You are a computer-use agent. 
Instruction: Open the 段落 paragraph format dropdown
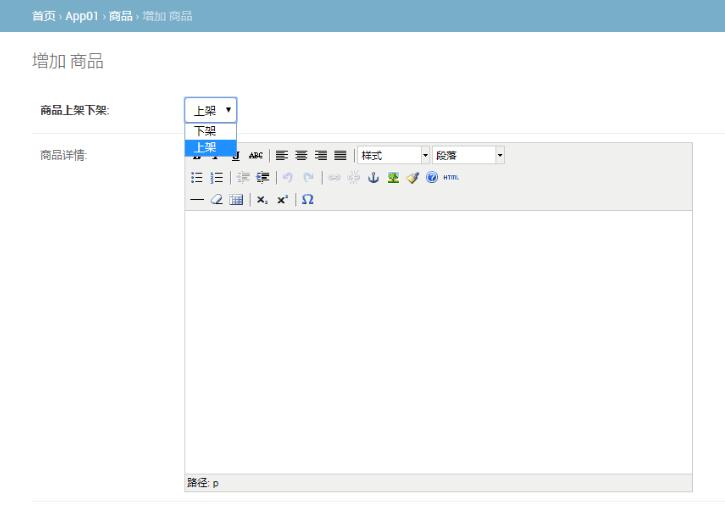click(x=468, y=155)
